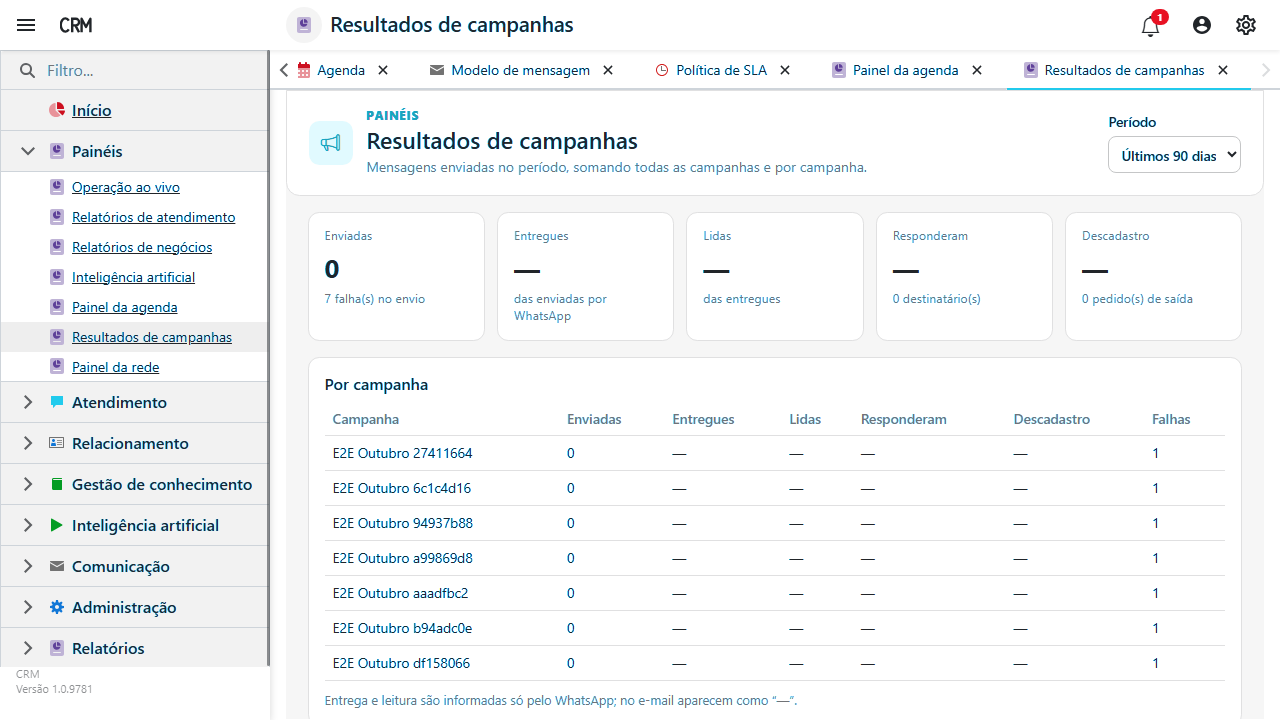Open the settings gear icon
Screen dimensions: 1280x720
[x=1246, y=25]
